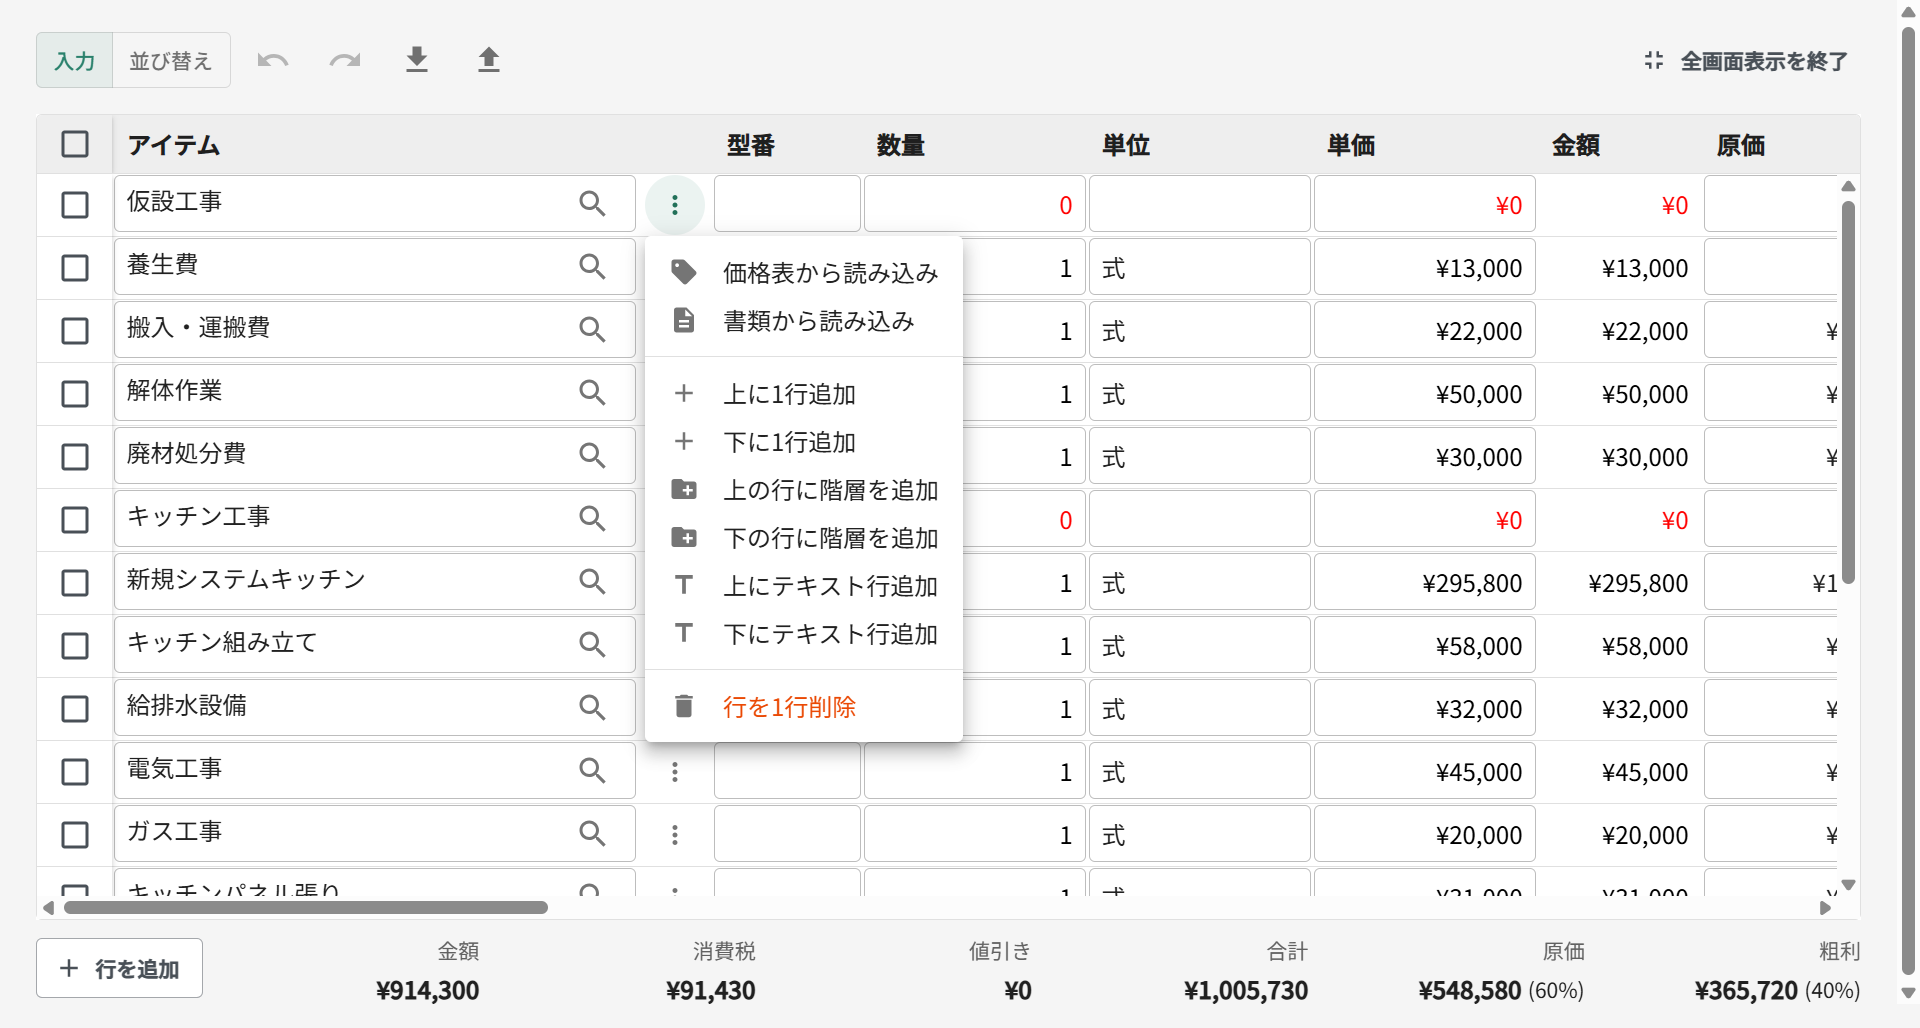Click the undo icon in the toolbar
This screenshot has width=1920, height=1028.
[x=272, y=60]
